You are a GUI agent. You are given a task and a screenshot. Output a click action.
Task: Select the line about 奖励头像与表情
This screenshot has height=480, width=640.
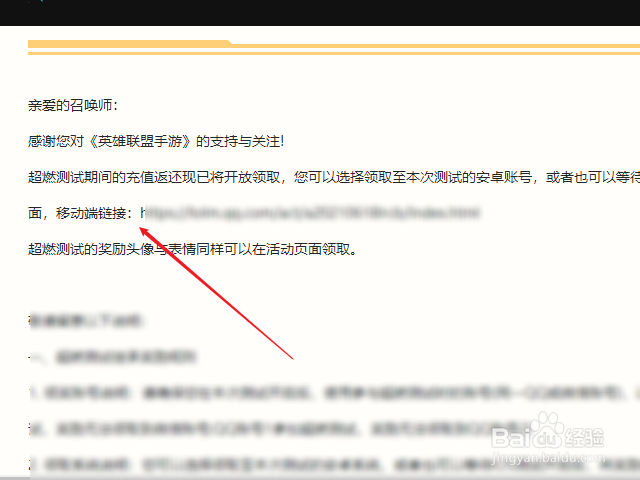[192, 249]
